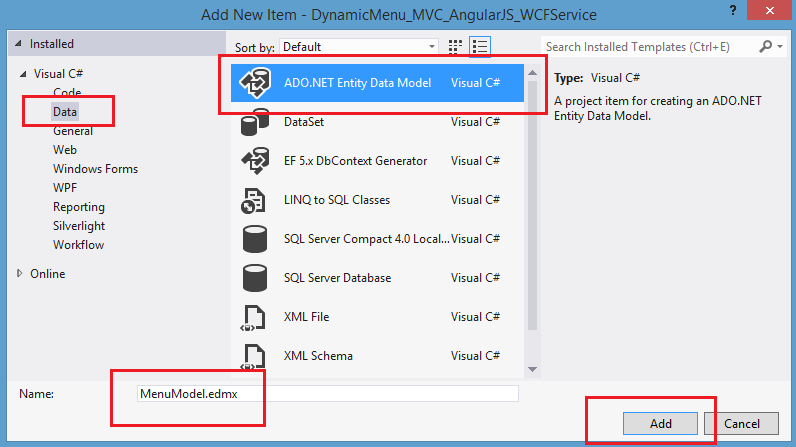
Task: Open the Windows Forms category
Action: [x=95, y=169]
